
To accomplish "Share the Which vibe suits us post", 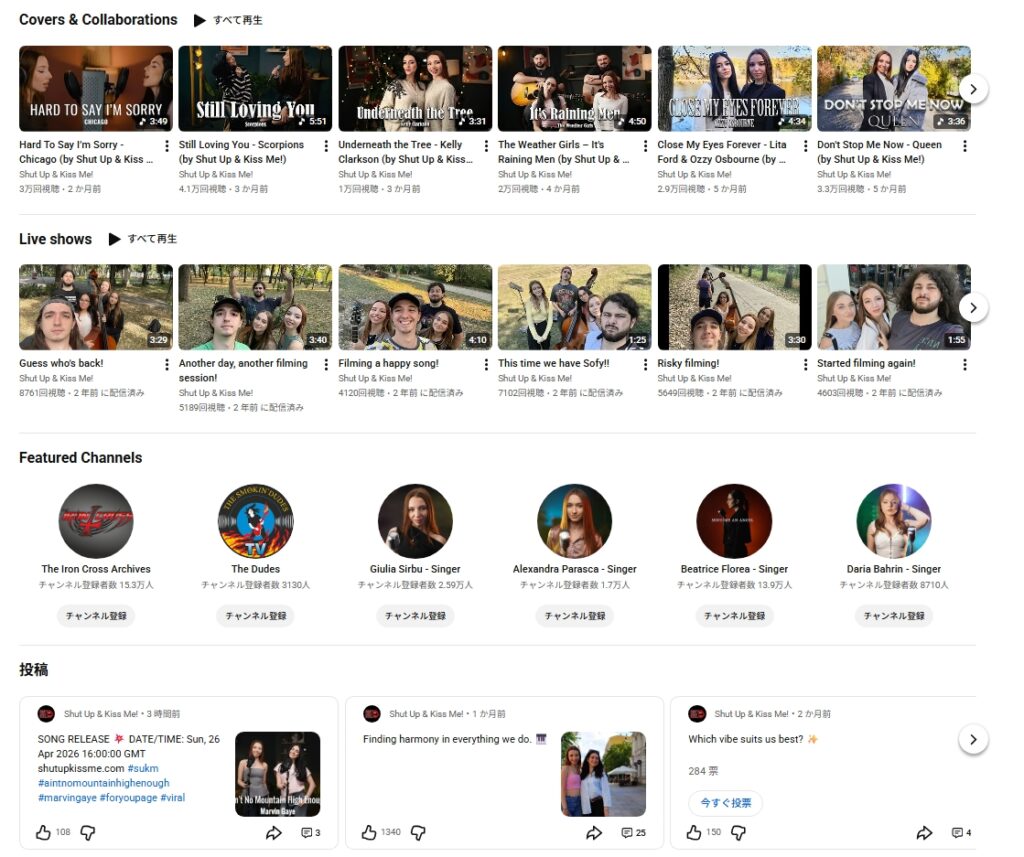I will click(924, 832).
